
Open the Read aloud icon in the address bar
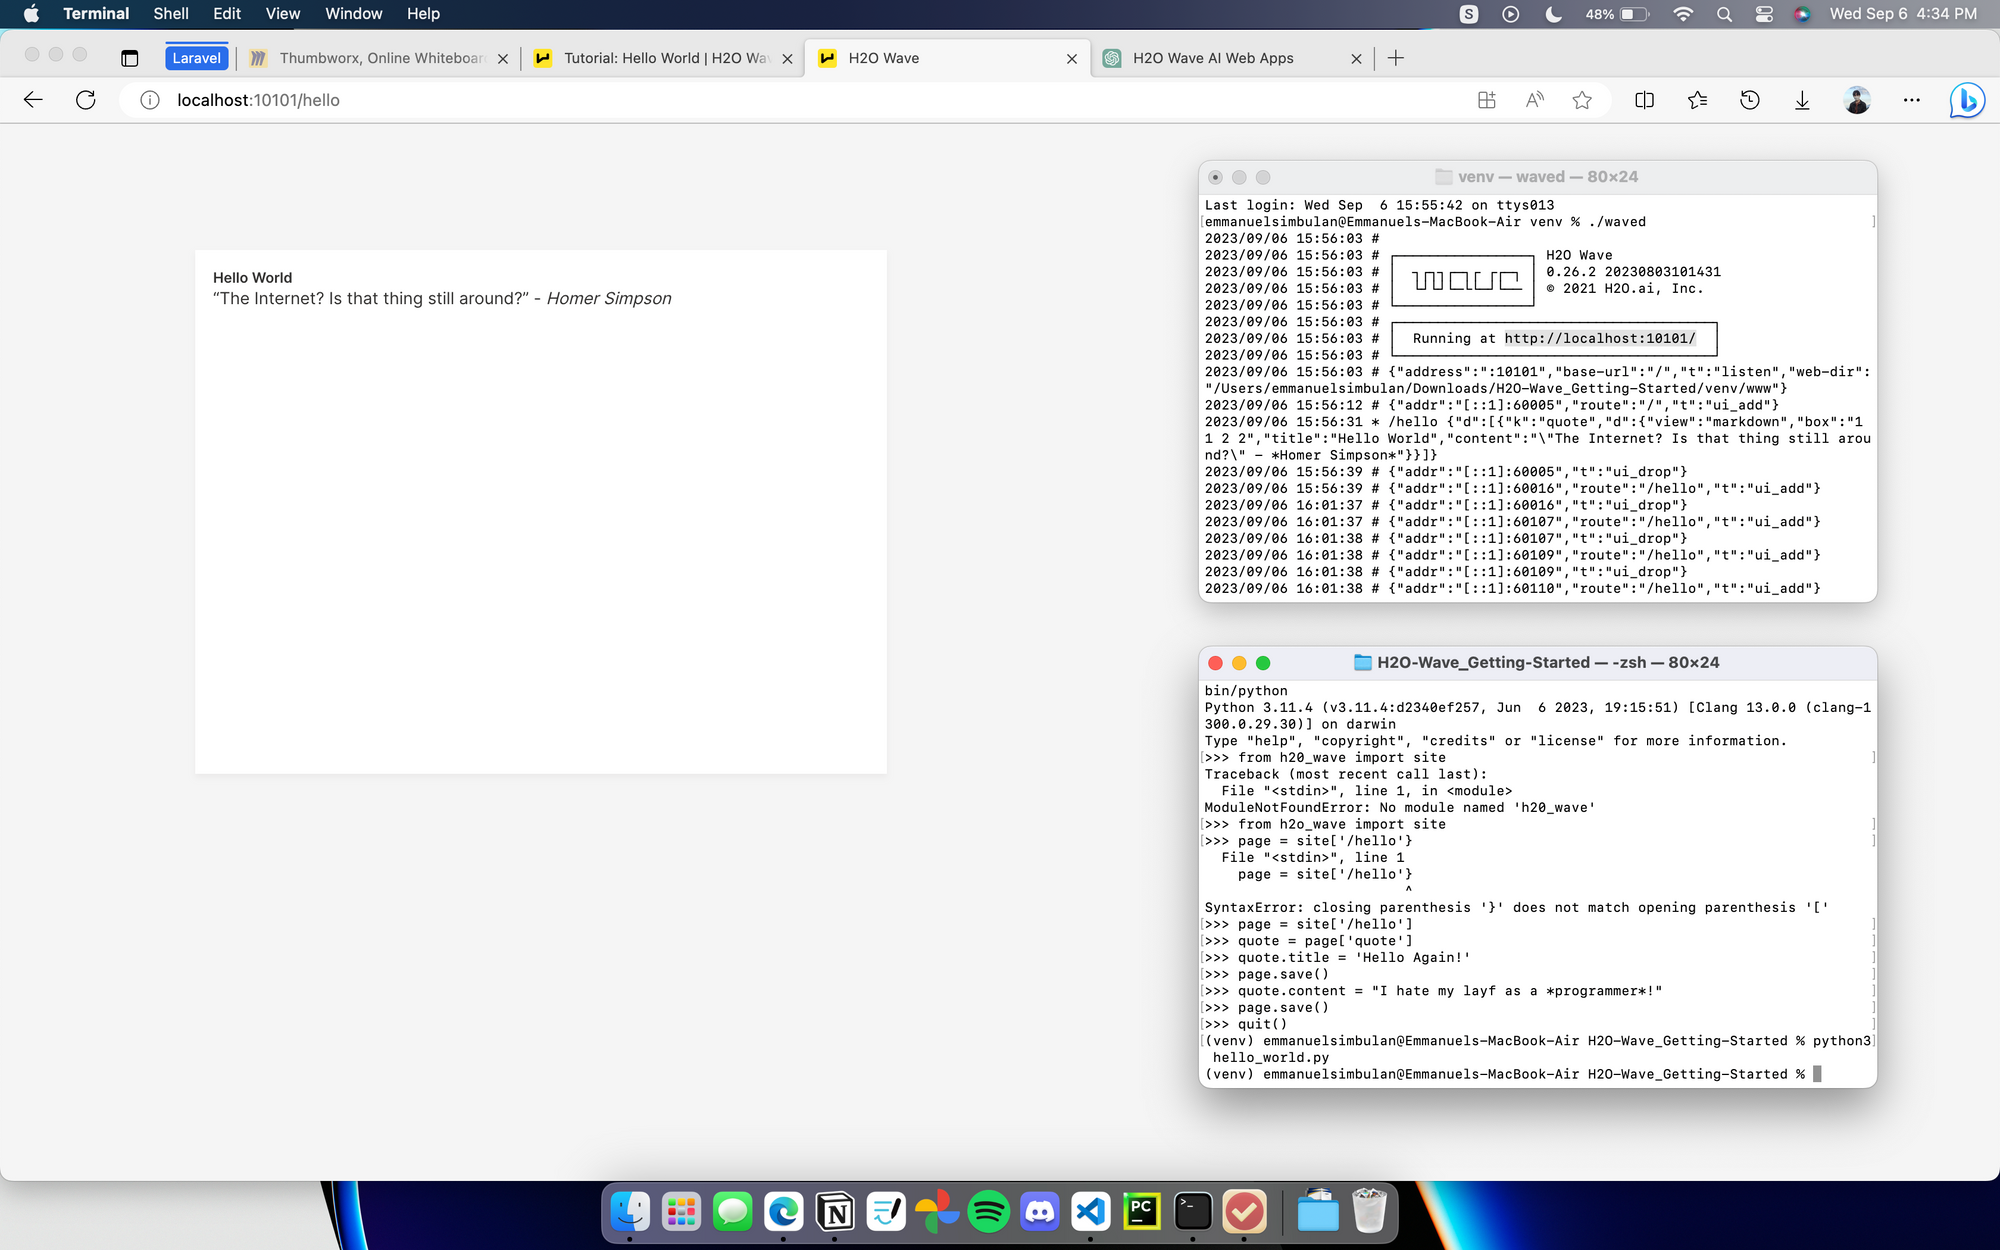[1534, 100]
